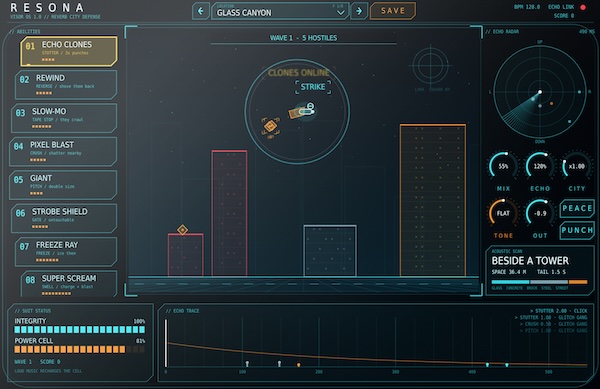Select the 06 STROBE SHIELD ability
600x389 pixels.
(x=64, y=218)
